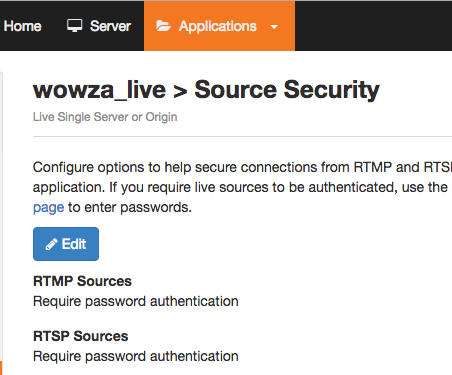Click the monitor icon beside Server
The image size is (452, 375).
pos(74,26)
